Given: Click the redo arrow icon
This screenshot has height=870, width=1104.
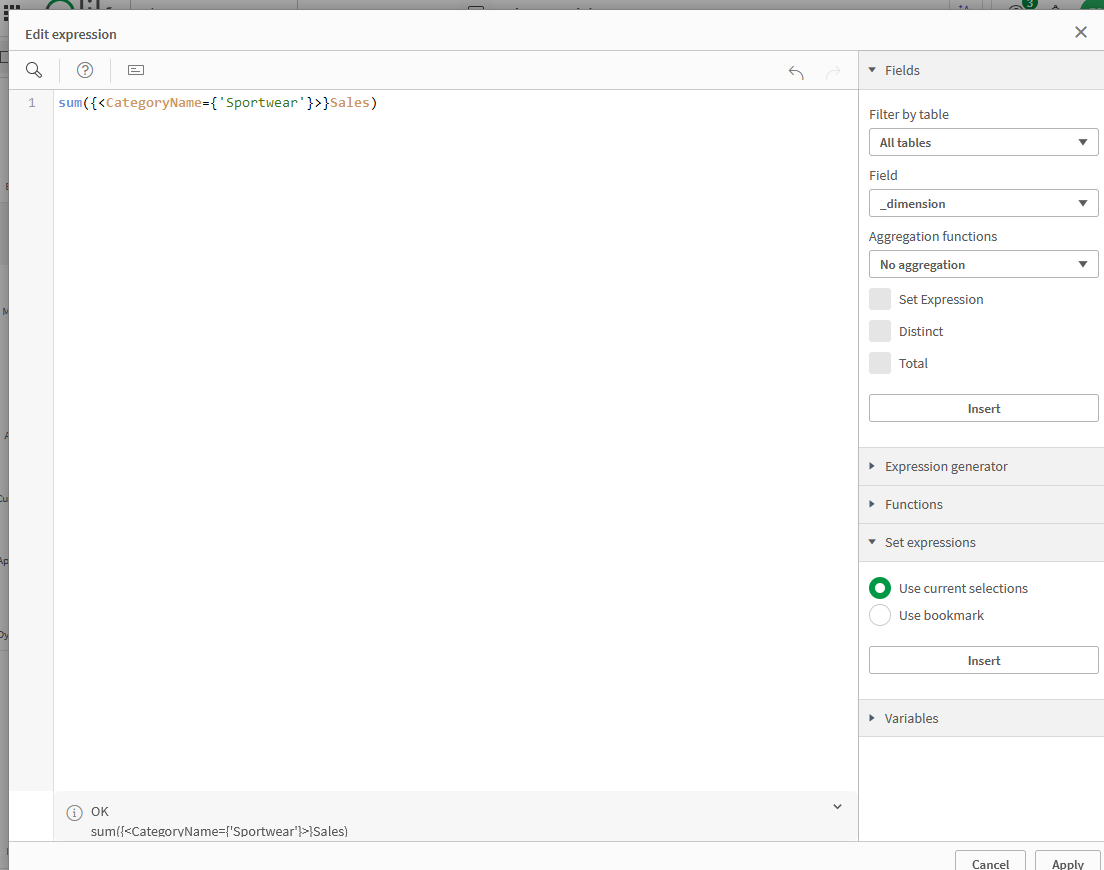Looking at the screenshot, I should coord(833,72).
